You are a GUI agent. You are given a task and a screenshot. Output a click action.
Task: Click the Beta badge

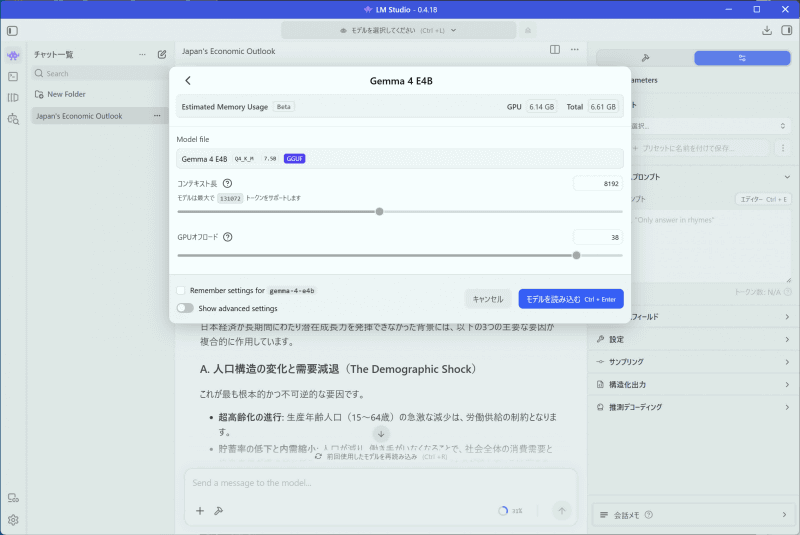pos(284,107)
